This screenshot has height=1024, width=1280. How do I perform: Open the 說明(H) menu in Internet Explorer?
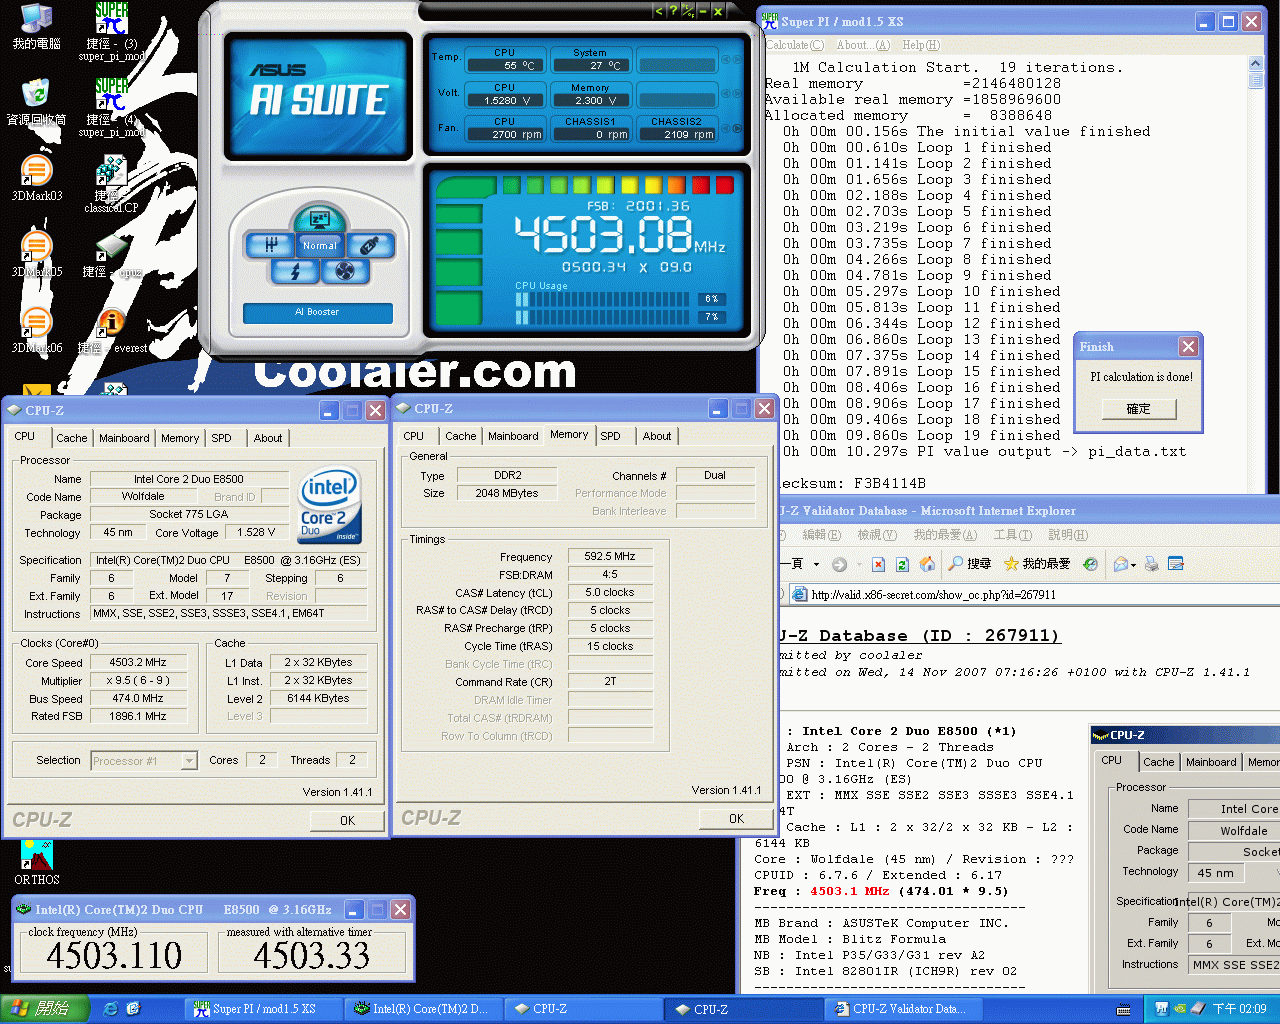1067,535
